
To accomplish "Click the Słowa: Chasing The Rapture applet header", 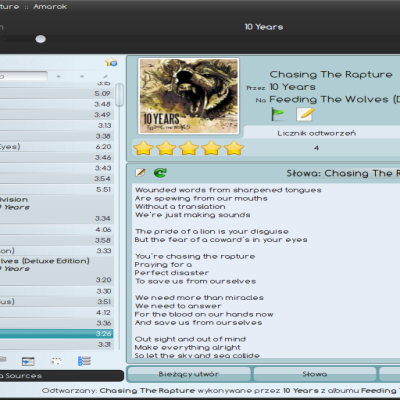I will (343, 173).
